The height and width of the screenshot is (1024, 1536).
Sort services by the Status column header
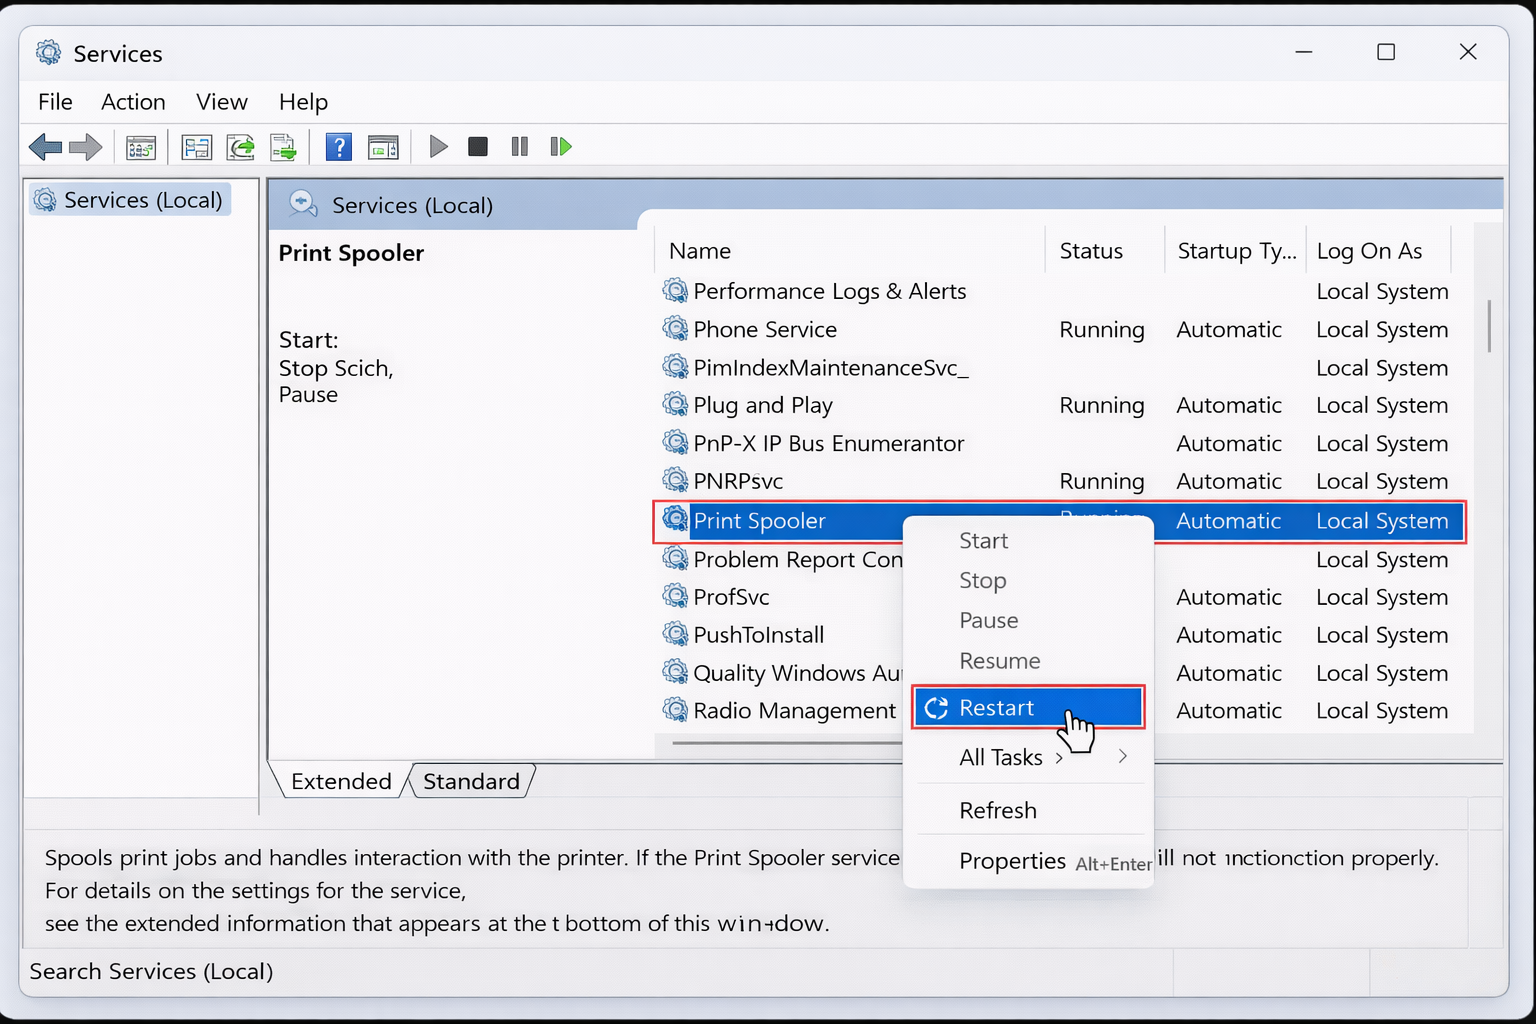(x=1091, y=250)
